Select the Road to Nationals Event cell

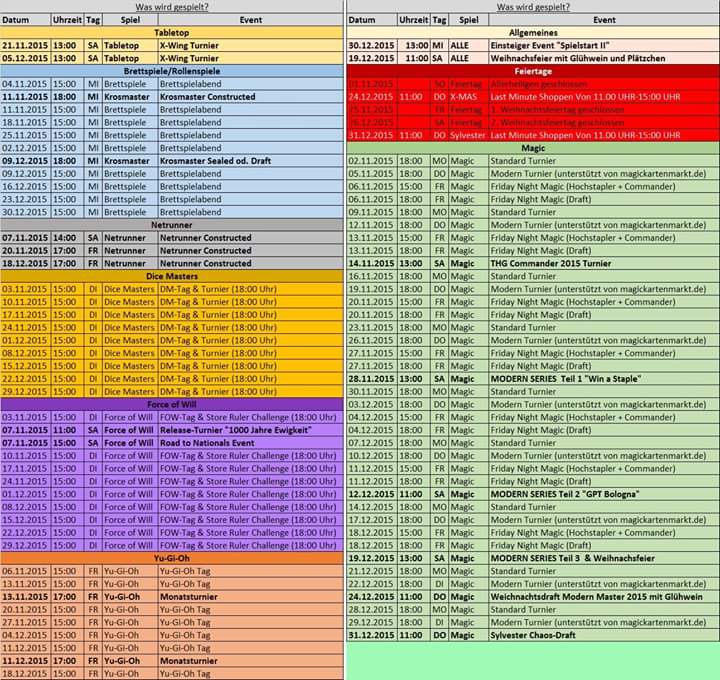(207, 442)
